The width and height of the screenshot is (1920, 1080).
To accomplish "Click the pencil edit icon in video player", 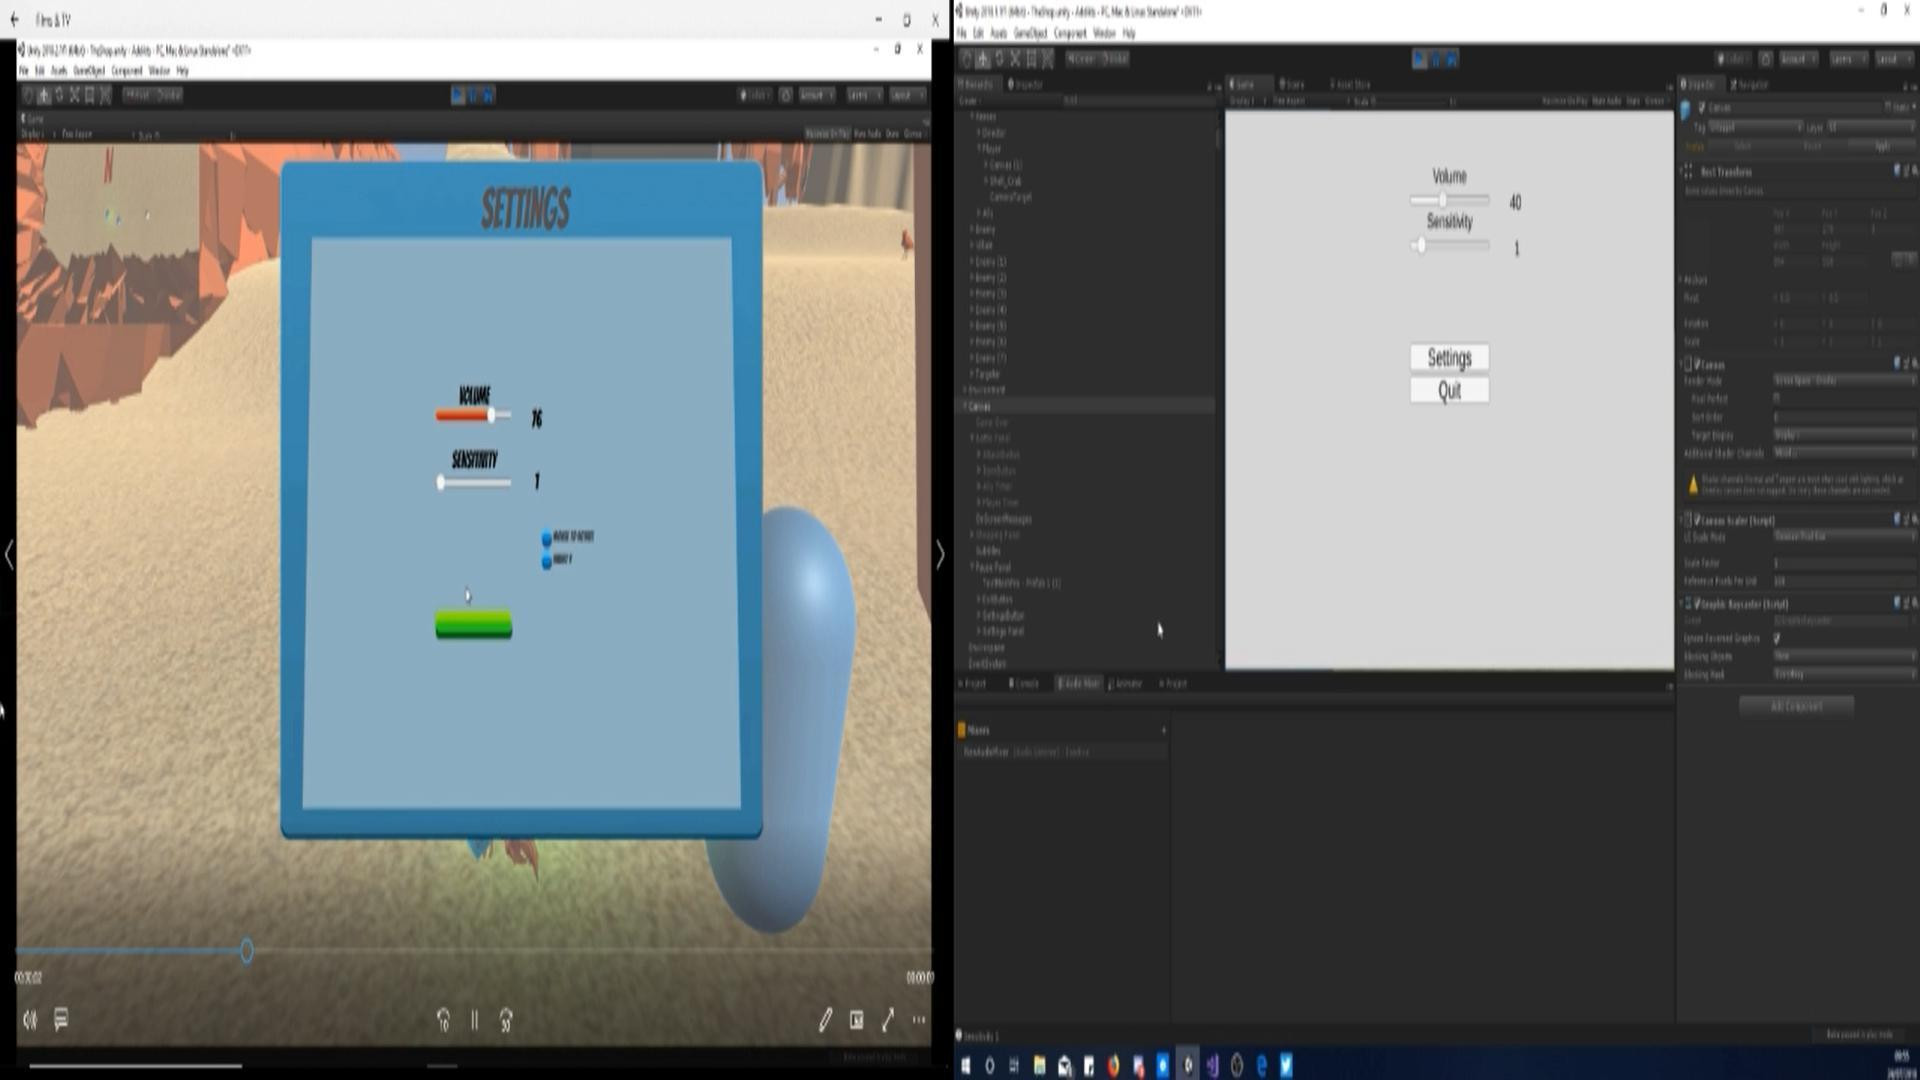I will 825,1020.
